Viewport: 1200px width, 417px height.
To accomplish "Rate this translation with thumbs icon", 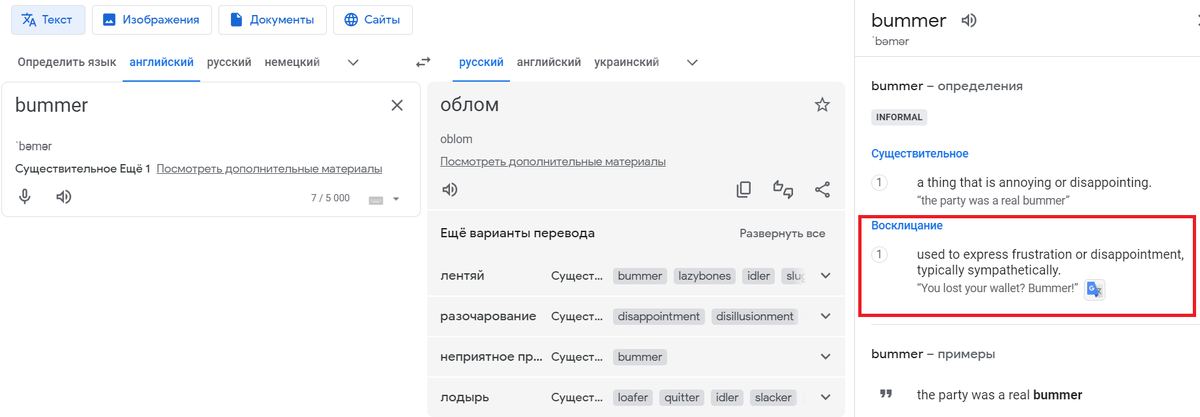I will [x=783, y=189].
